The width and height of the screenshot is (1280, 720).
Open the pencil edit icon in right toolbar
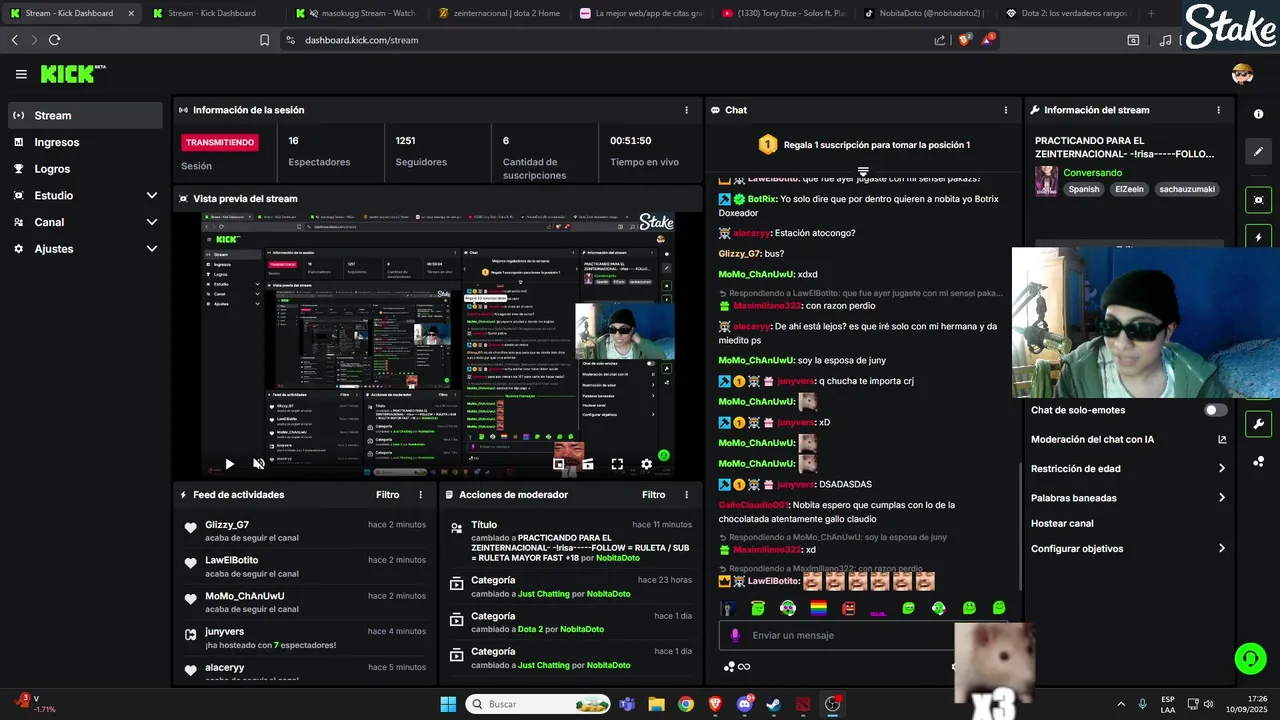(x=1259, y=152)
